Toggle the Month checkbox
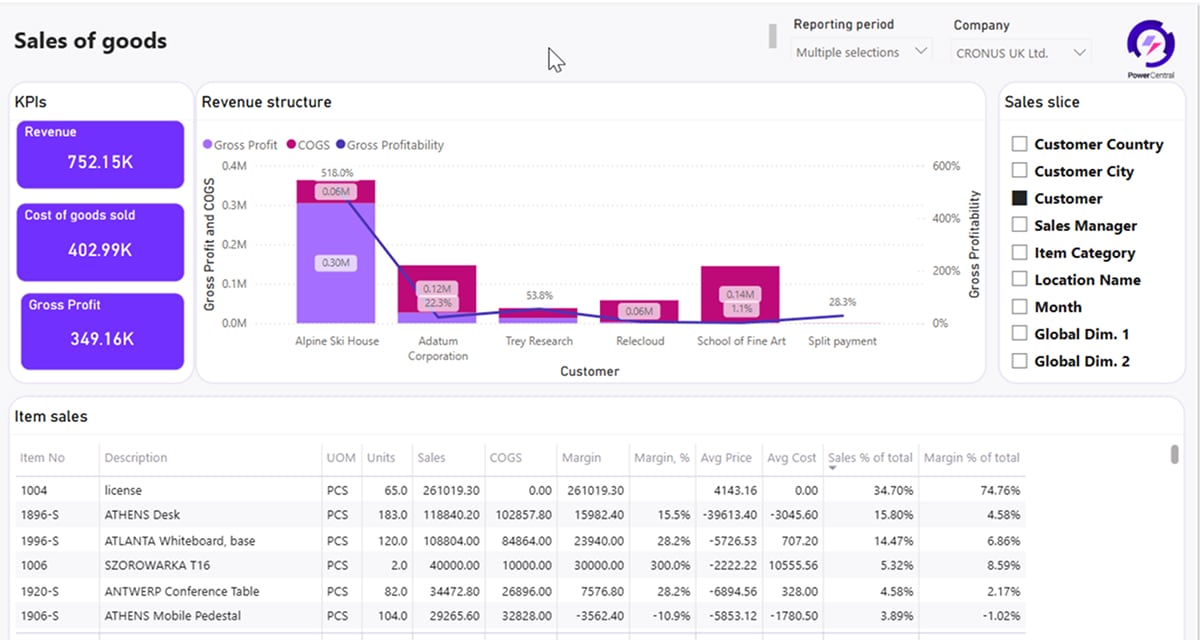The image size is (1200, 640). point(1019,306)
